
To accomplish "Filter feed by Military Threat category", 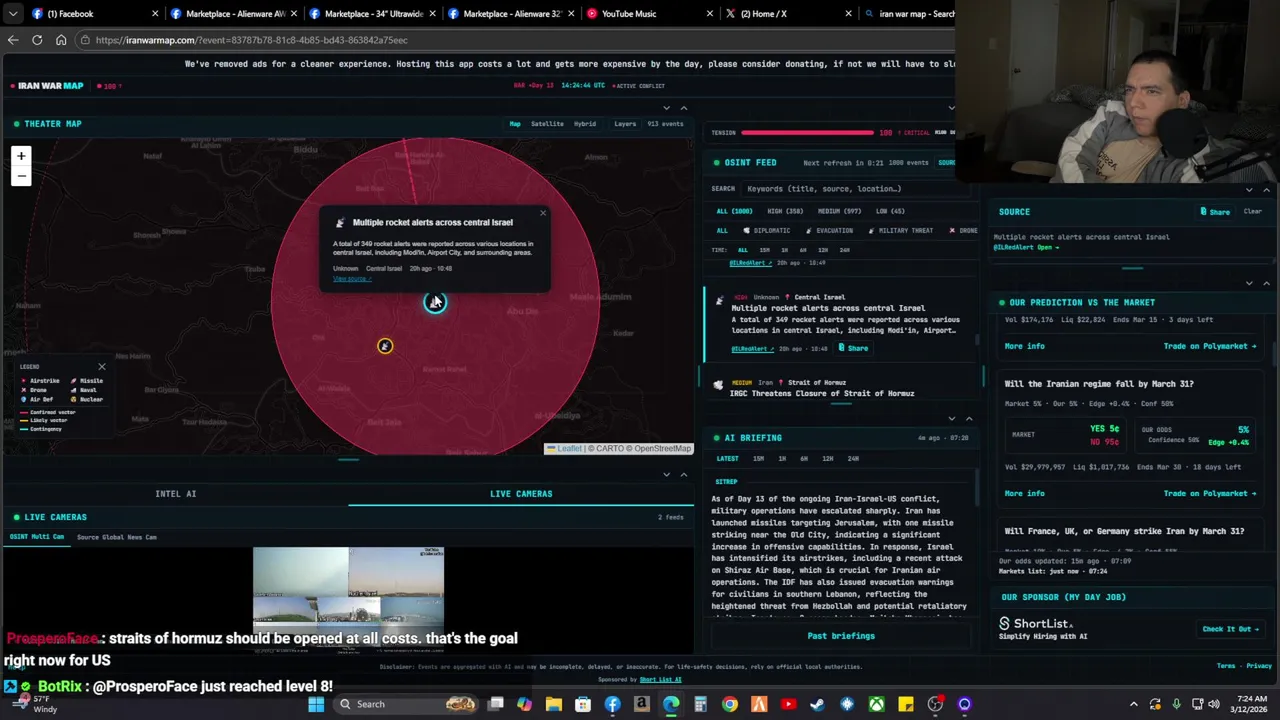I will point(900,231).
